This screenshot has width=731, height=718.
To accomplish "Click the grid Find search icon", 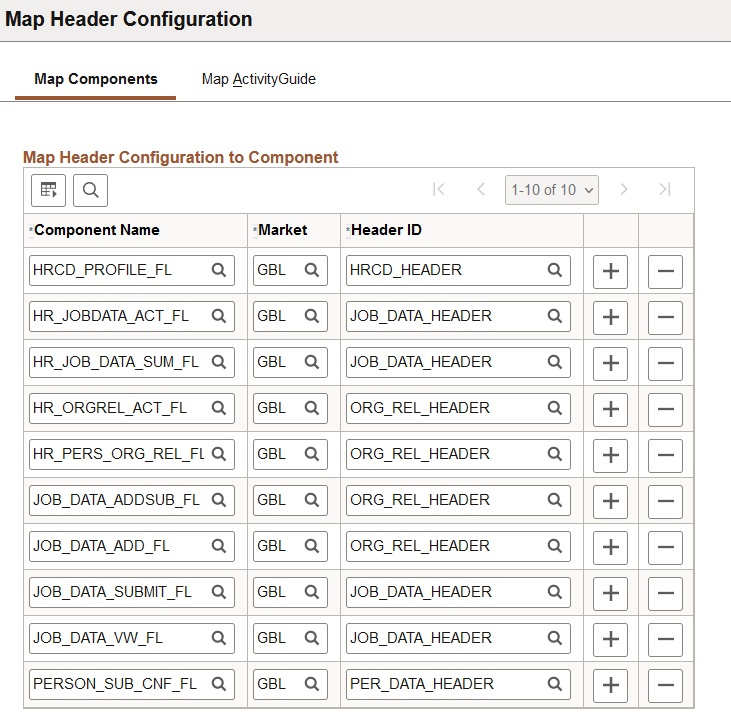I will pyautogui.click(x=90, y=190).
